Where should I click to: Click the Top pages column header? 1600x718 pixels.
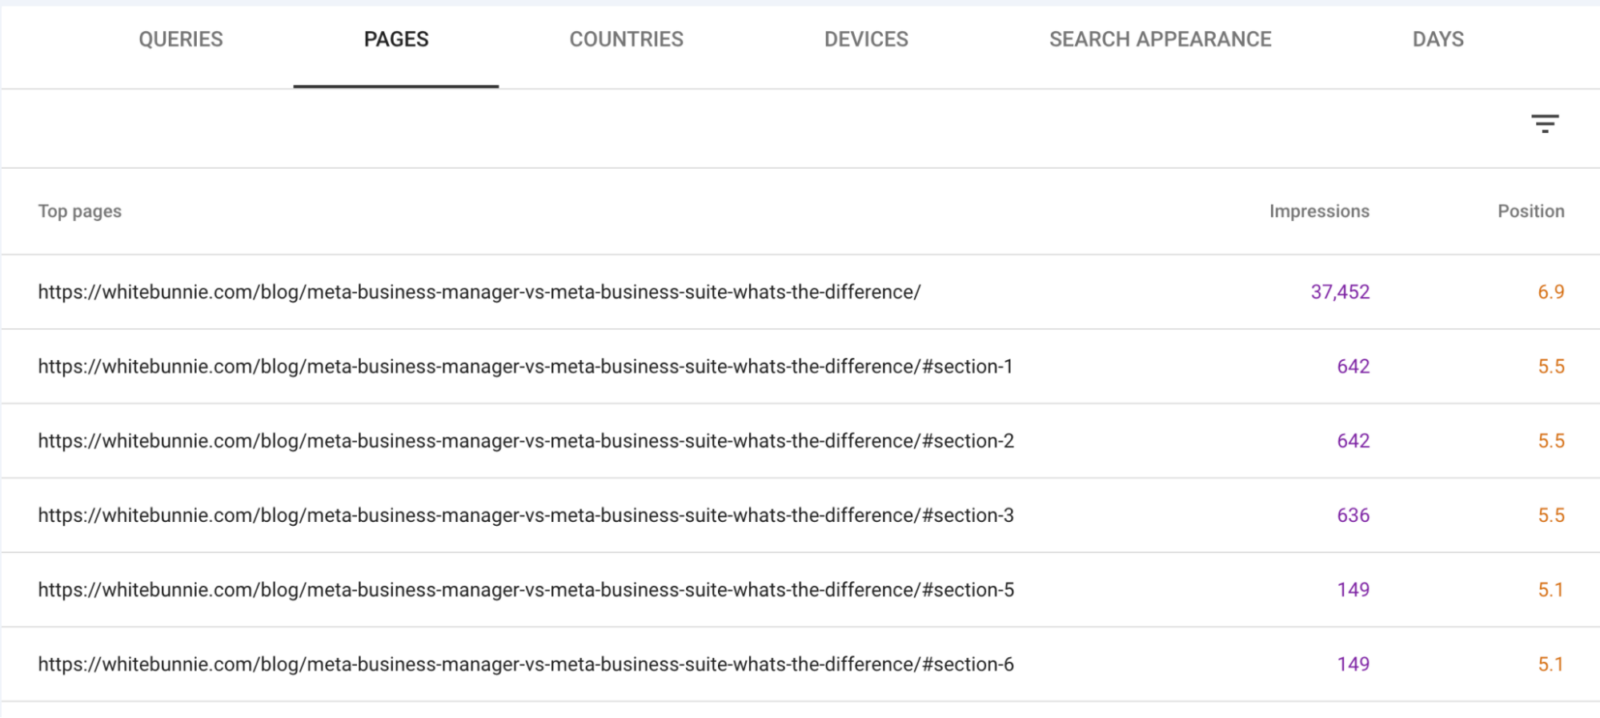click(80, 211)
